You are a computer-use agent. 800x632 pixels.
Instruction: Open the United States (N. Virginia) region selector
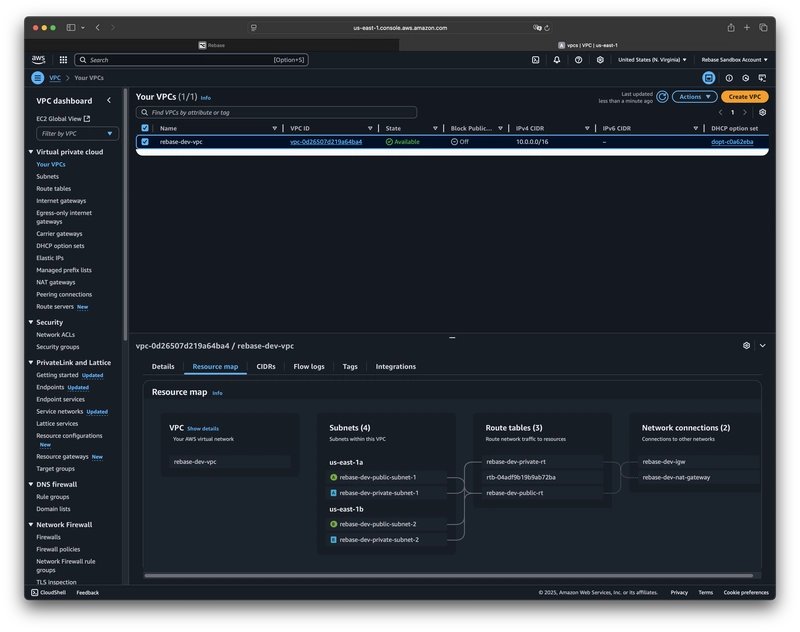[x=652, y=60]
